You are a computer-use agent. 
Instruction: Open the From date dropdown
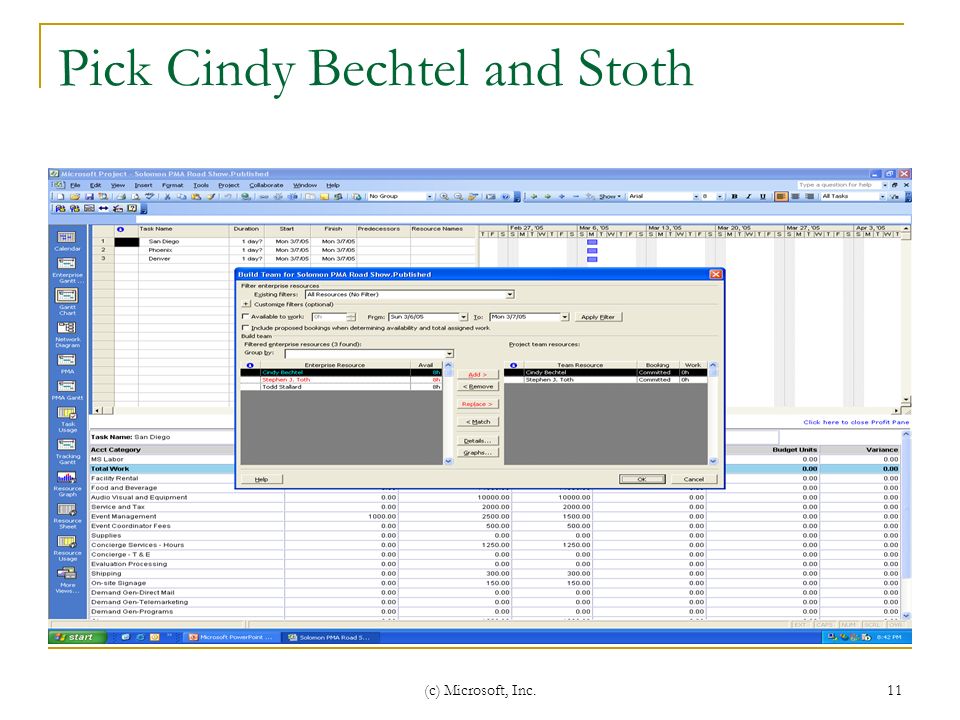coord(463,317)
